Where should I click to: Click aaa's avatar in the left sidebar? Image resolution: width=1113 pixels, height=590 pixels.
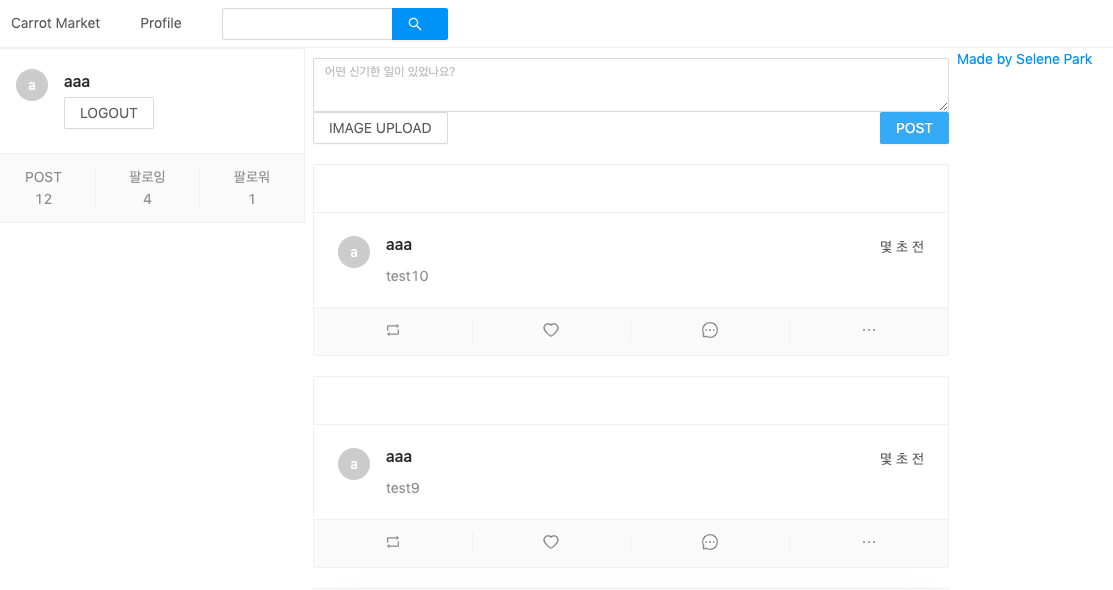pos(31,84)
